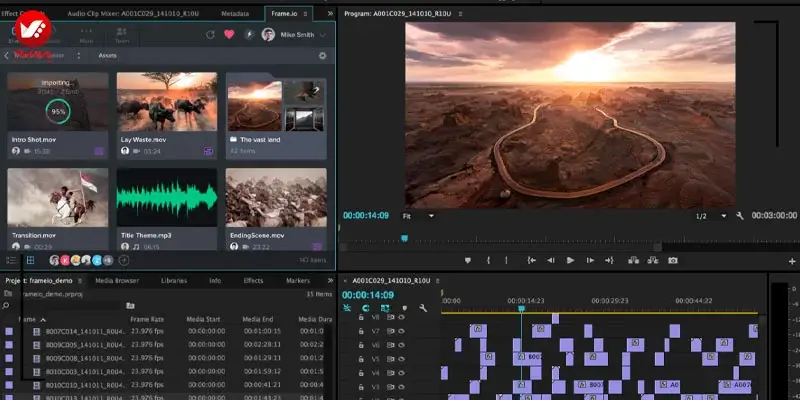Toggle visibility eye for track V6
Image resolution: width=800 pixels, height=400 pixels.
pos(402,345)
